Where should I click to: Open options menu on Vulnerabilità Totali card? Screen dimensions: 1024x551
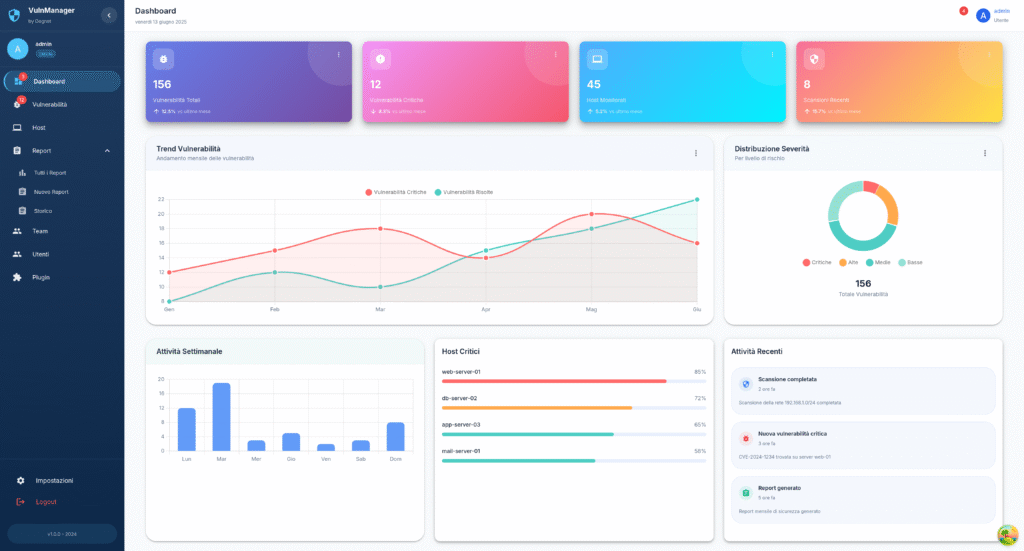pyautogui.click(x=338, y=55)
